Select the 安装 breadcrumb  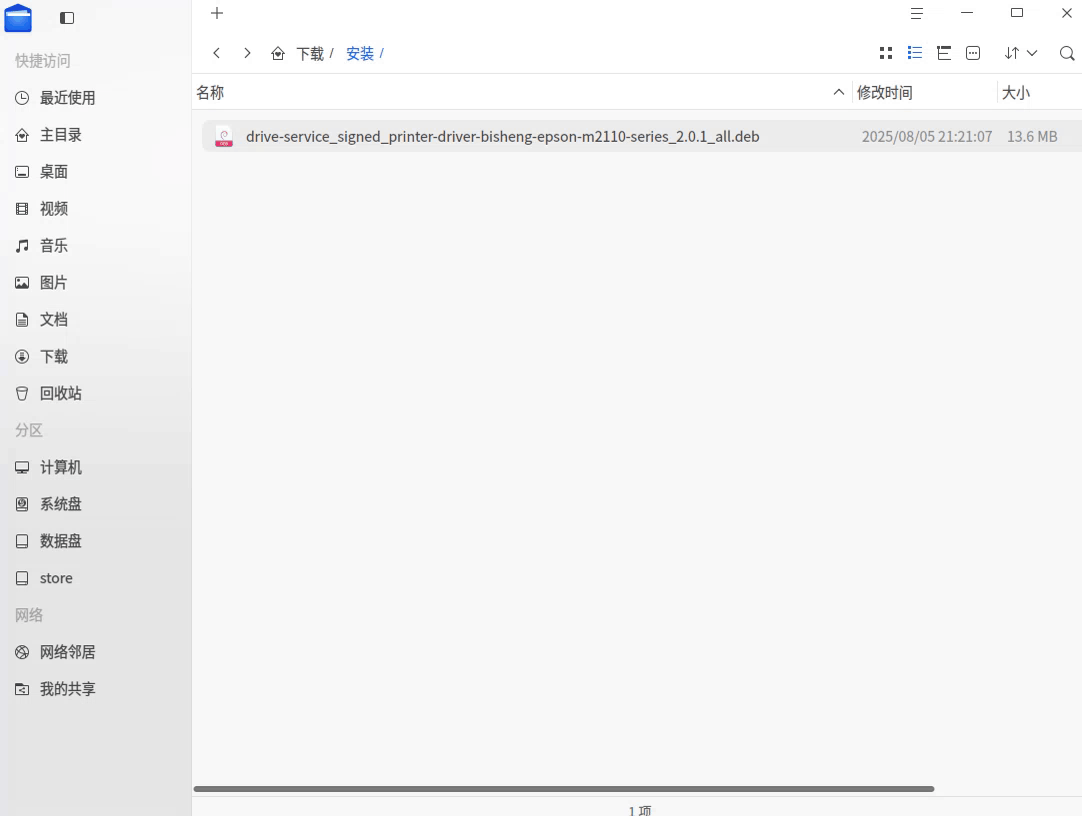pos(360,54)
